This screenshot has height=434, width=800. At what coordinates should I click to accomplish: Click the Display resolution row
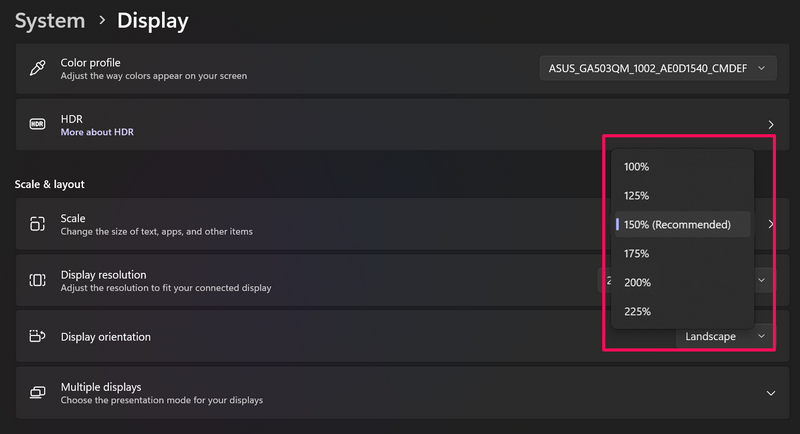coord(300,281)
